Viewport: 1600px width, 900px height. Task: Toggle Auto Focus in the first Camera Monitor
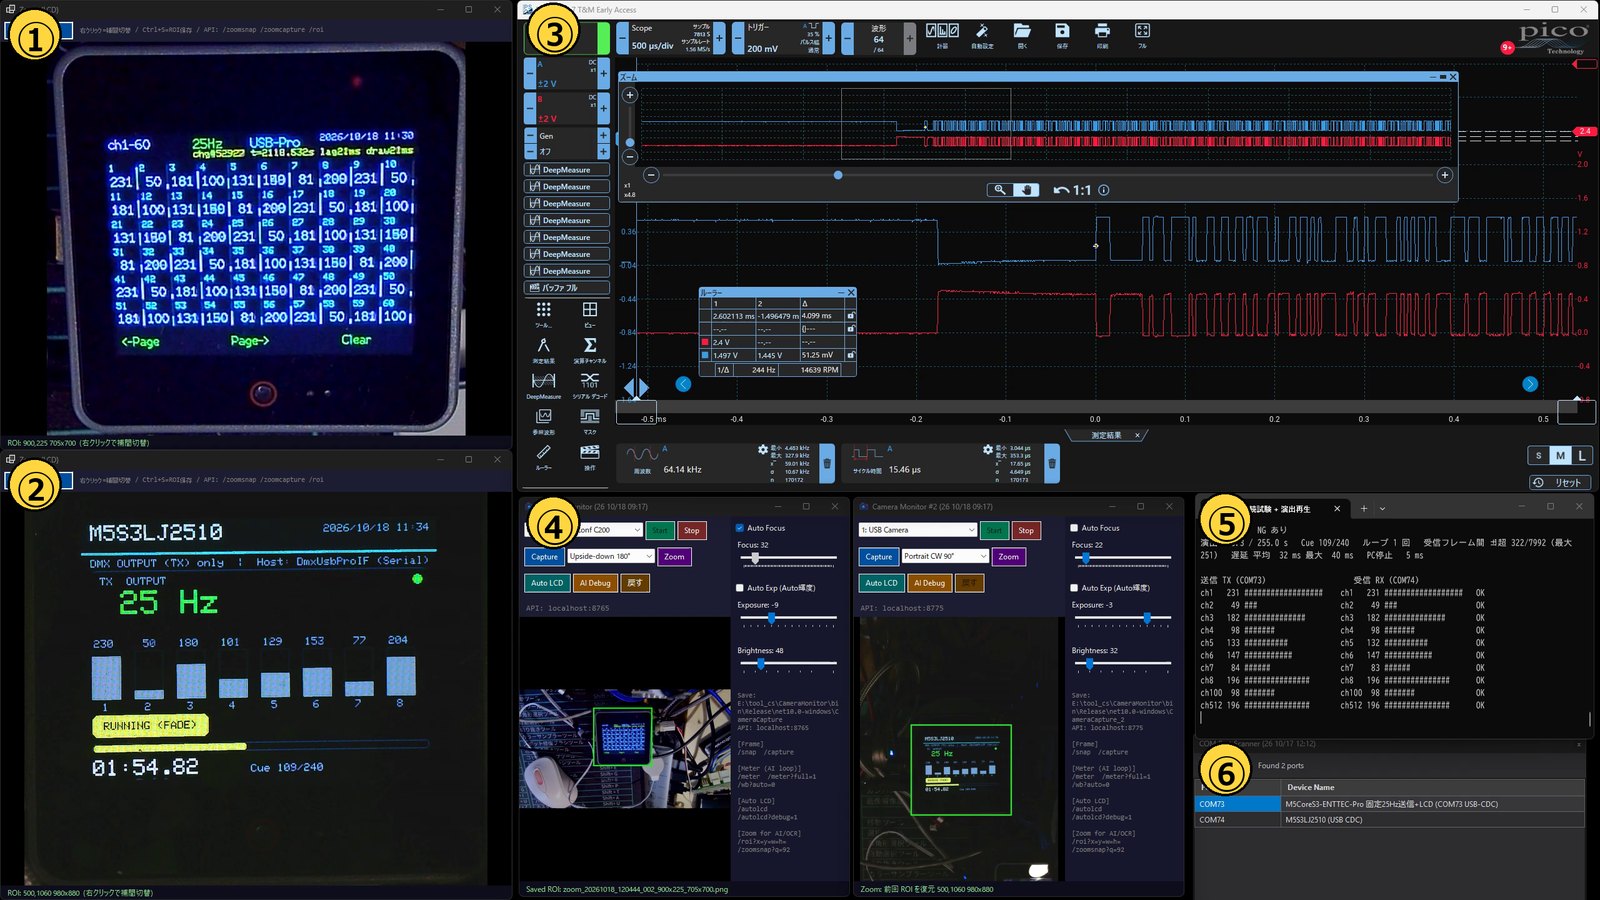click(740, 528)
